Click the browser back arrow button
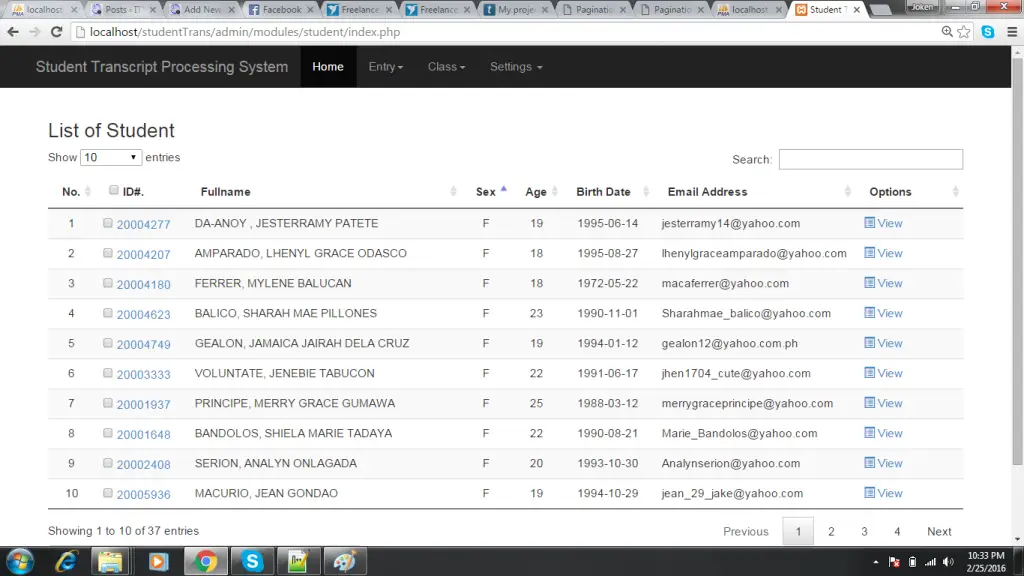Viewport: 1024px width, 576px height. click(x=13, y=32)
